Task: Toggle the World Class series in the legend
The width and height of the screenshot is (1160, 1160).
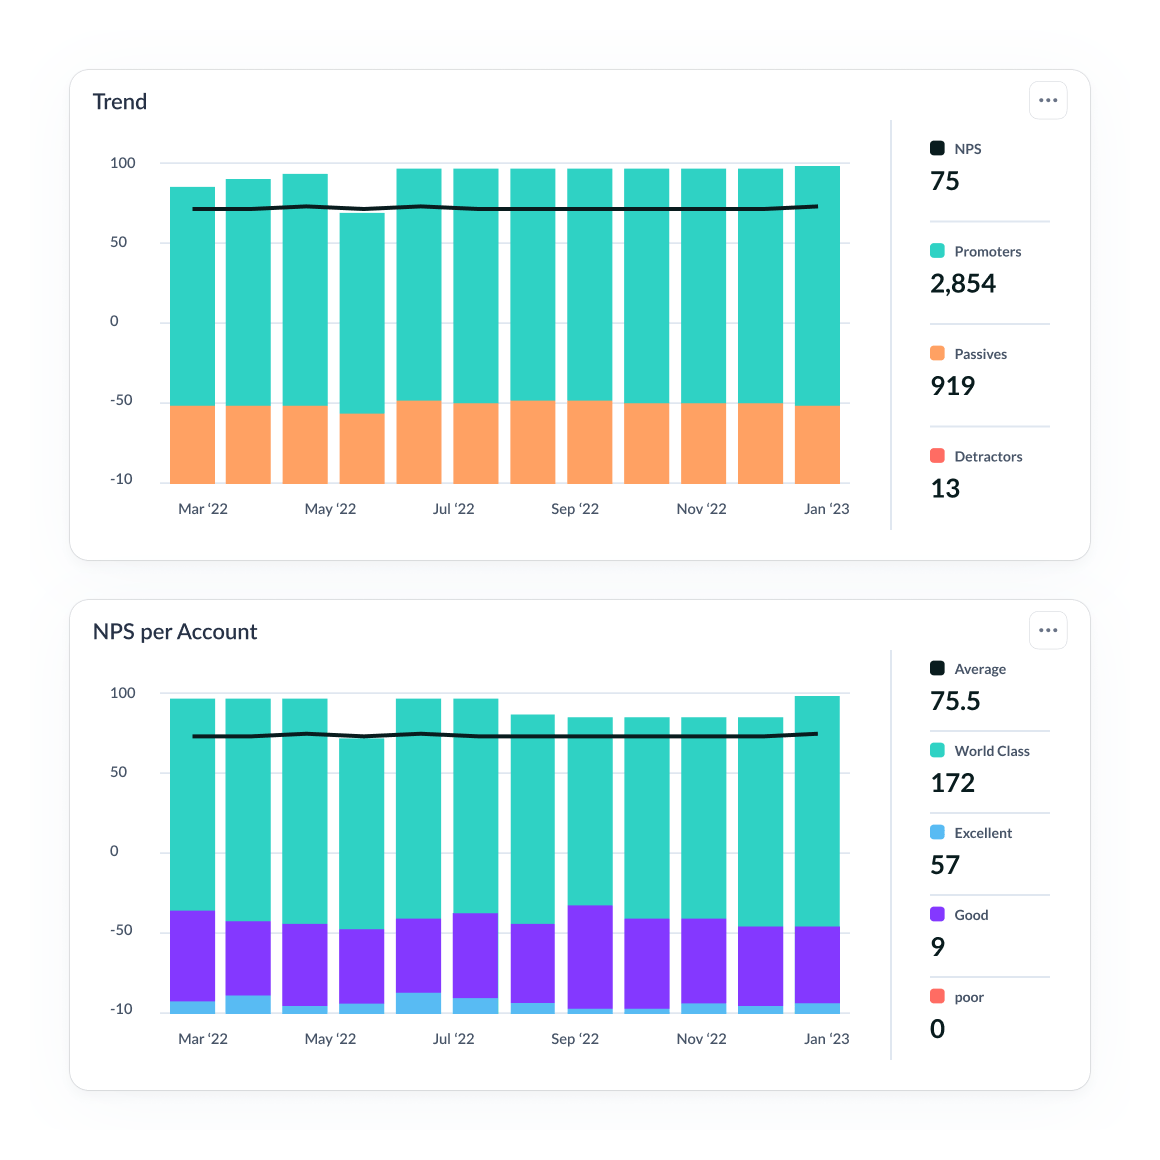Action: (x=992, y=750)
